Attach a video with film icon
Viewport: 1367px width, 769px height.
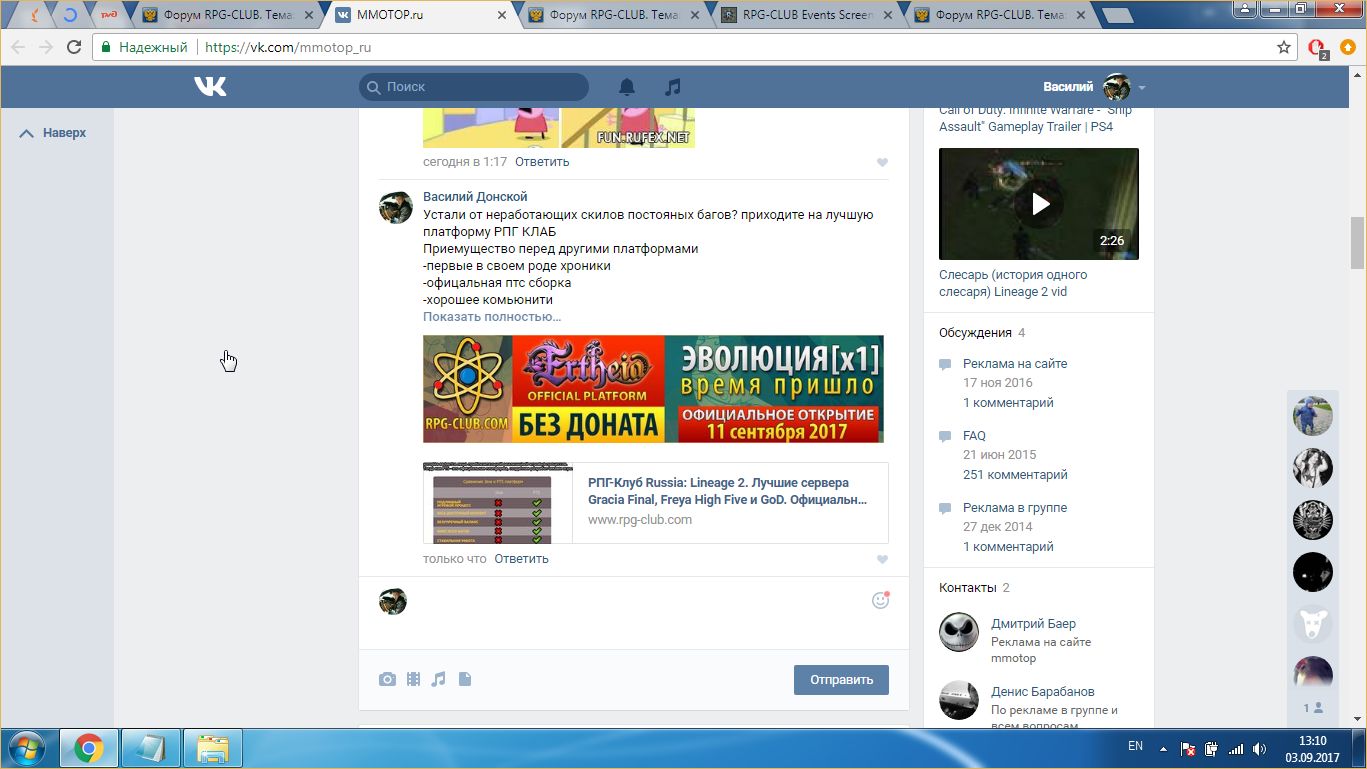click(x=413, y=679)
